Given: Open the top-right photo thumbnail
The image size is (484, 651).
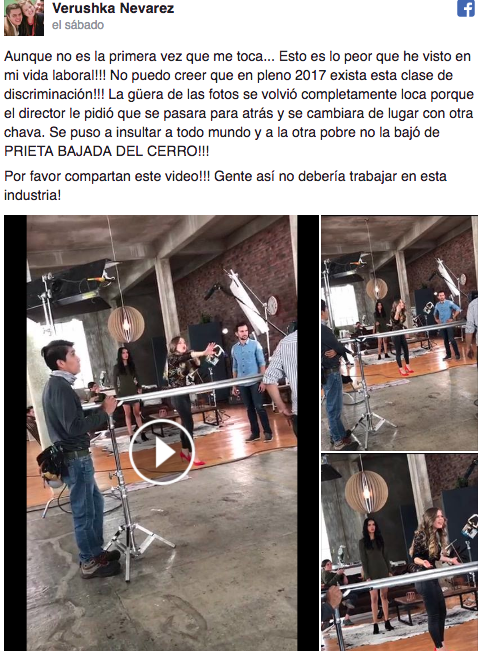Looking at the screenshot, I should 399,333.
